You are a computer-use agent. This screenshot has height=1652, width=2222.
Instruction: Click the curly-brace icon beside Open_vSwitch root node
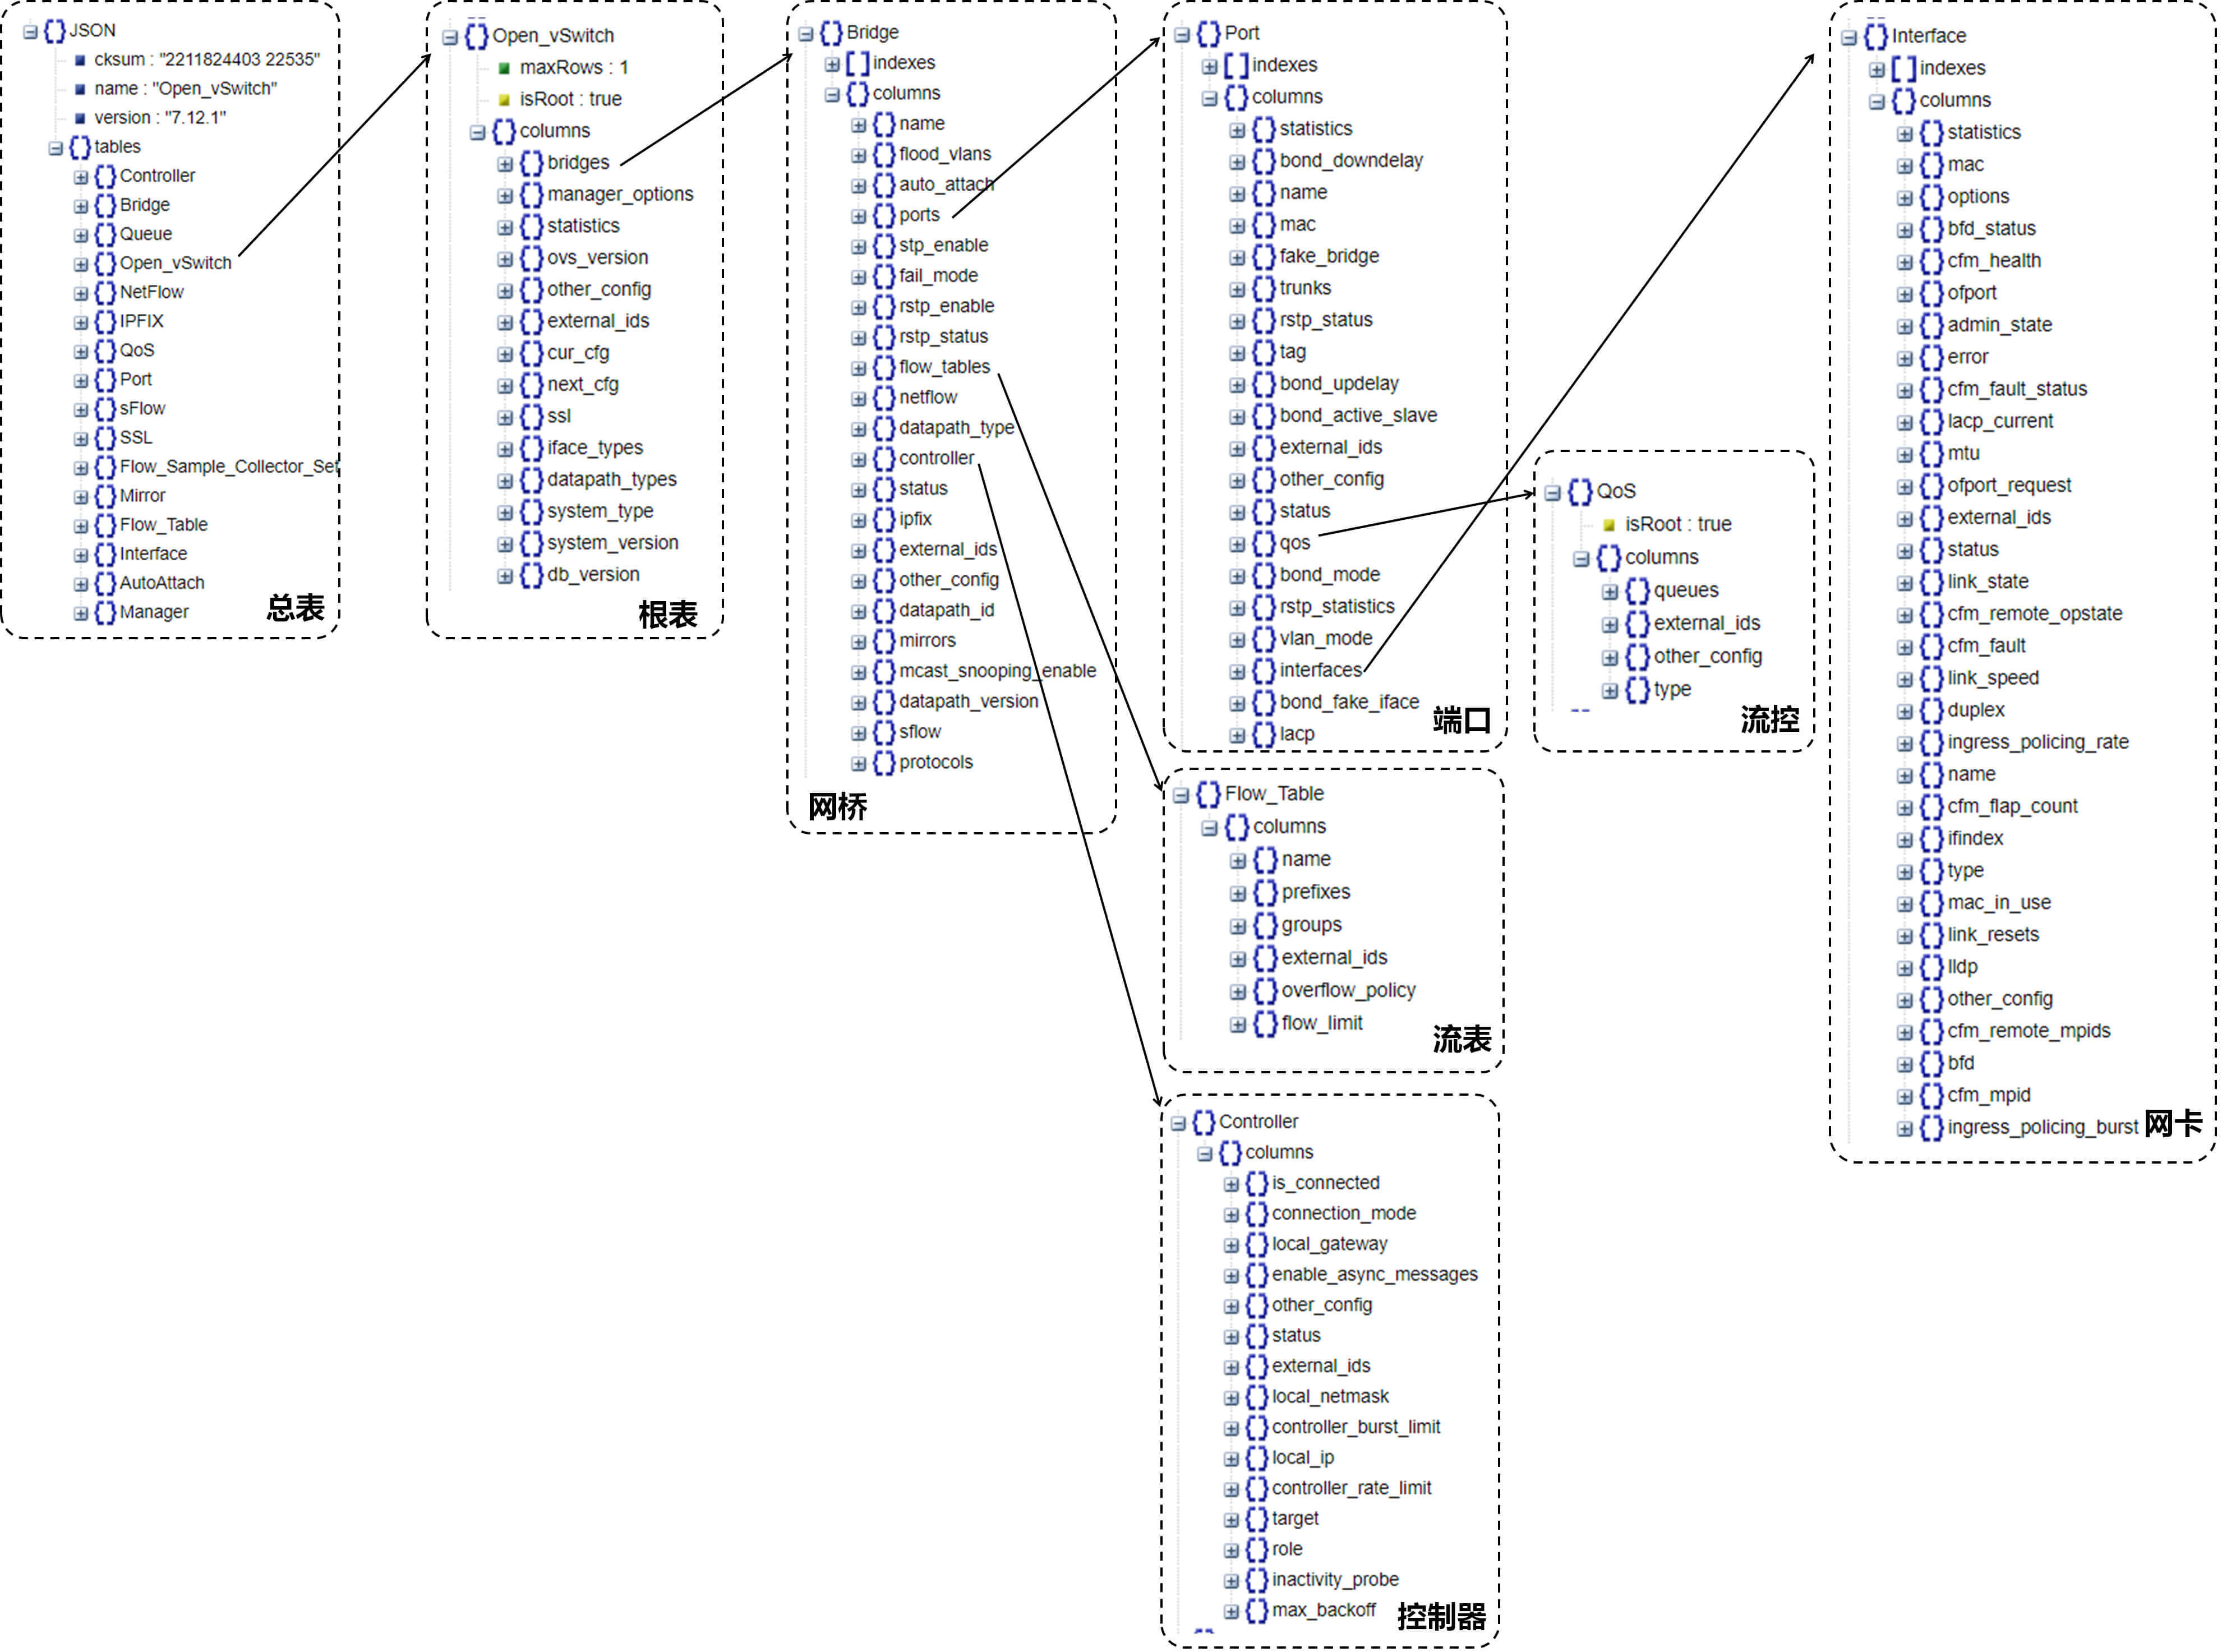pyautogui.click(x=476, y=36)
